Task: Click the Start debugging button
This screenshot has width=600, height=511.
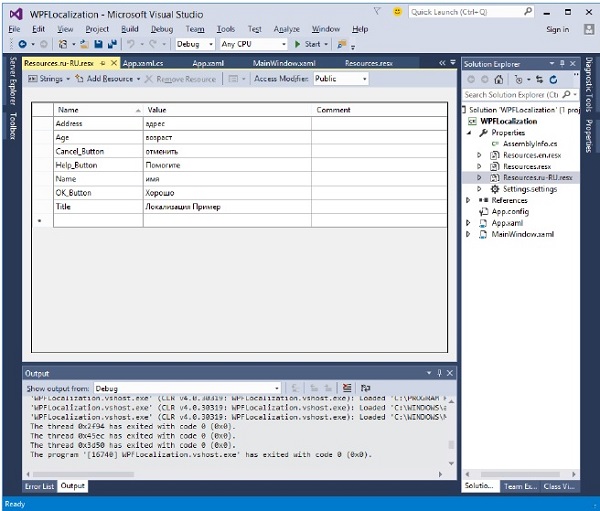Action: (305, 45)
